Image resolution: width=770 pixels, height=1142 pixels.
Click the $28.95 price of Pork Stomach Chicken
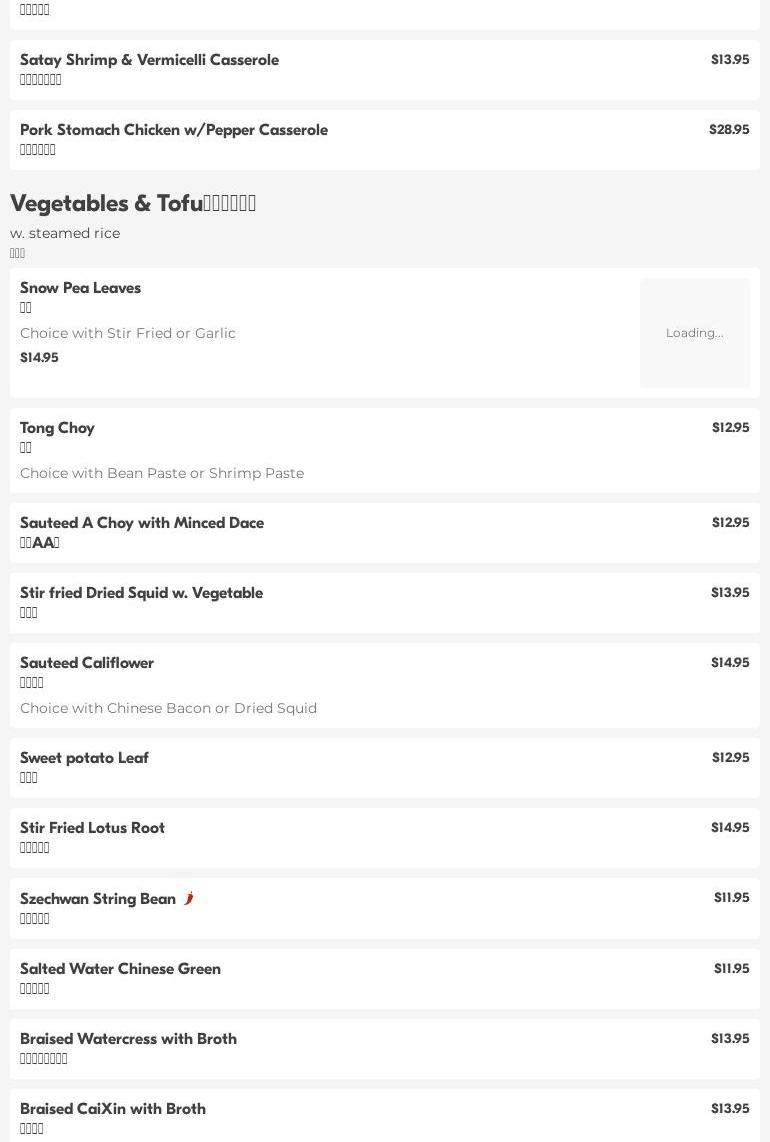[729, 130]
